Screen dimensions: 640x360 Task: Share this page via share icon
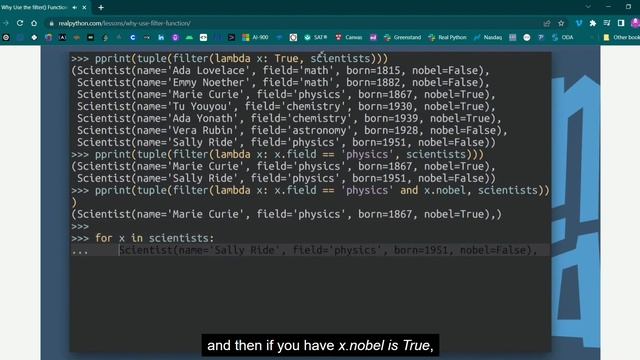click(547, 23)
